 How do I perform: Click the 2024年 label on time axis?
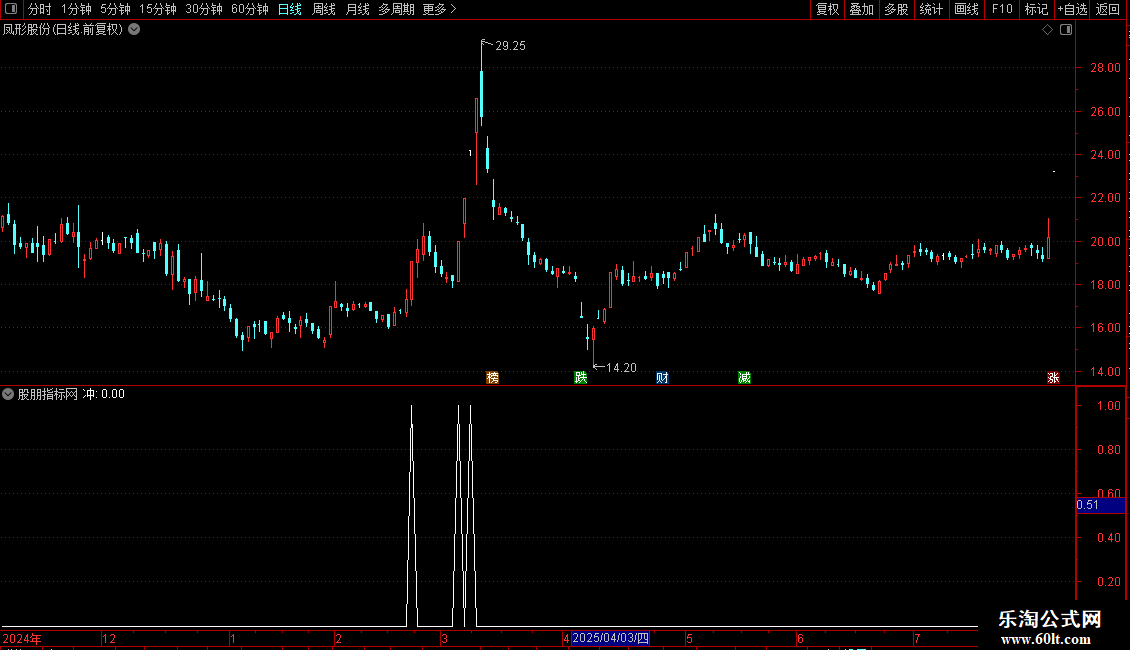pos(22,638)
